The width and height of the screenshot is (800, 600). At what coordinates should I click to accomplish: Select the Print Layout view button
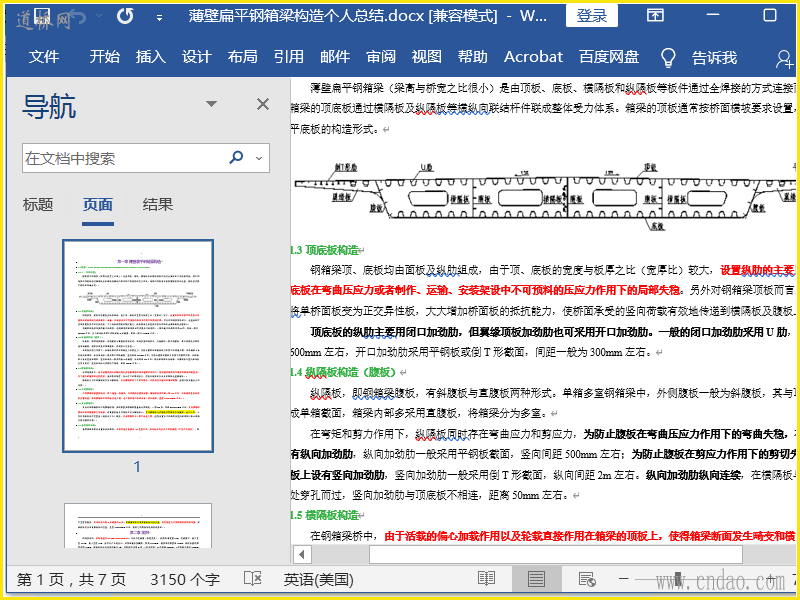click(536, 579)
